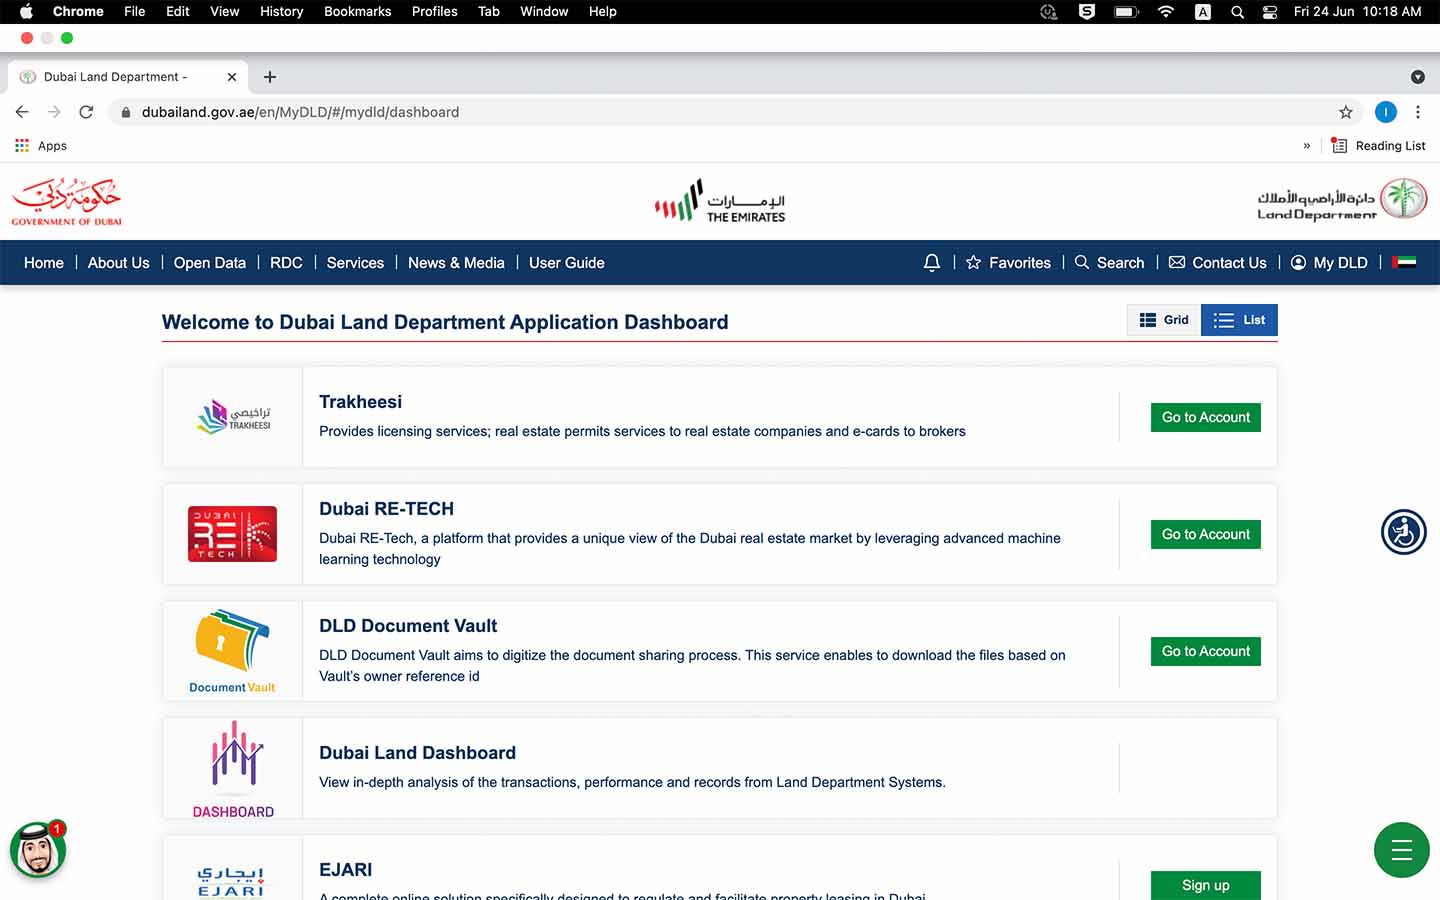Expand the Services navigation menu

tap(355, 263)
